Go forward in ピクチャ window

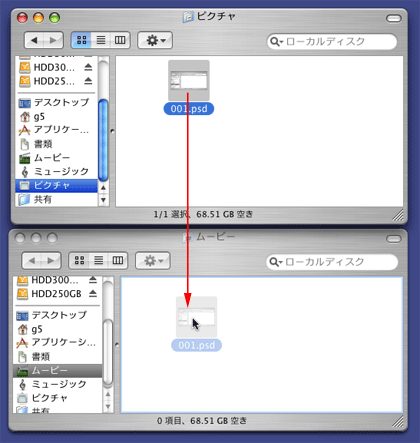tap(53, 40)
